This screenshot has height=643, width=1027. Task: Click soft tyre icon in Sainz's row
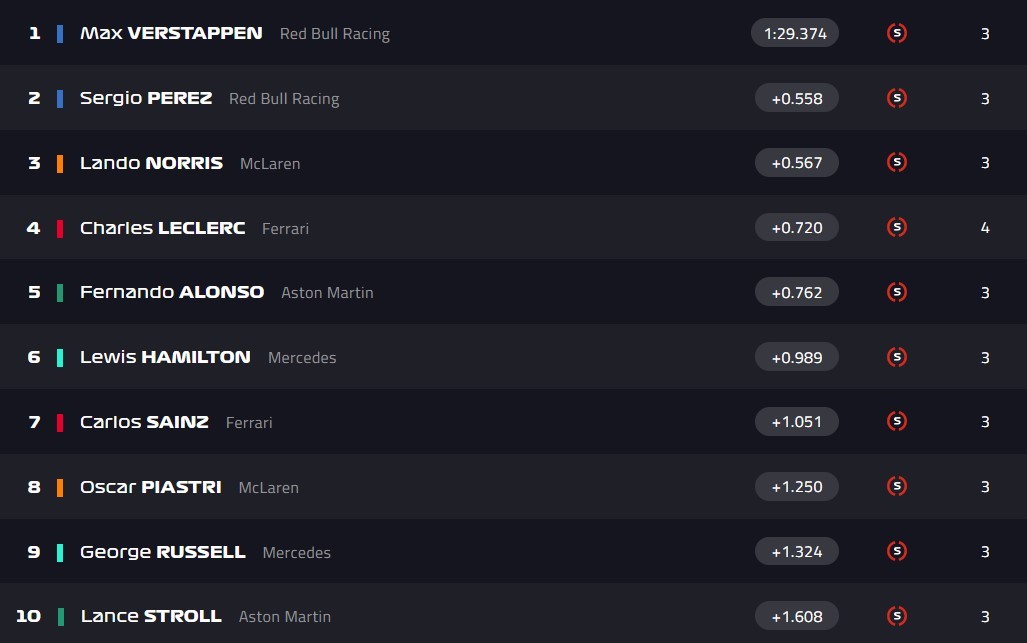coord(897,421)
